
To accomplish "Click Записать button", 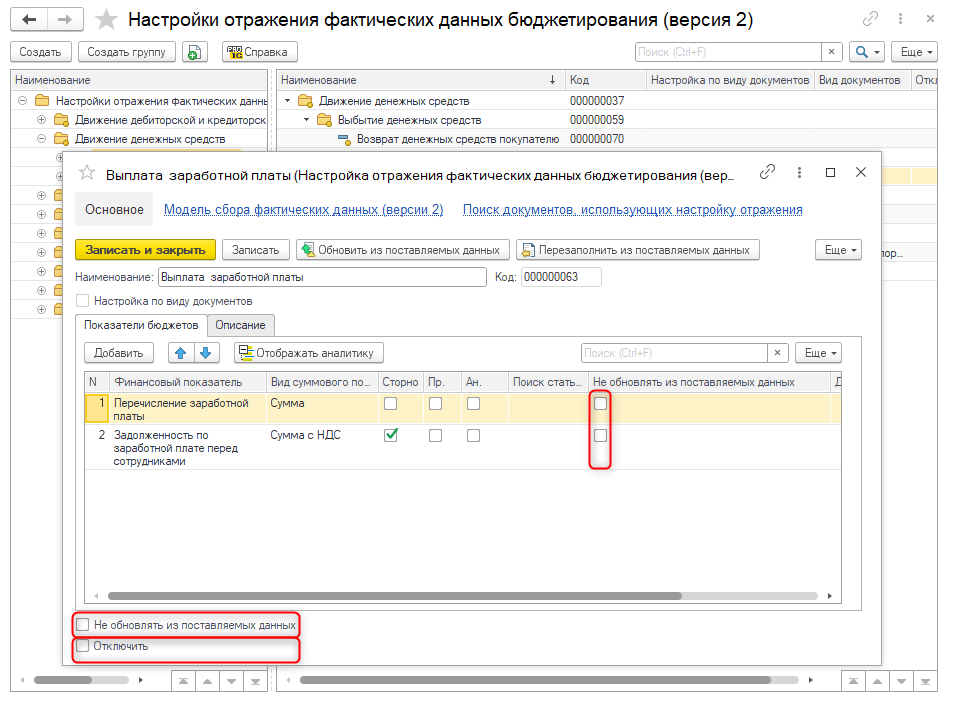I will tap(255, 250).
